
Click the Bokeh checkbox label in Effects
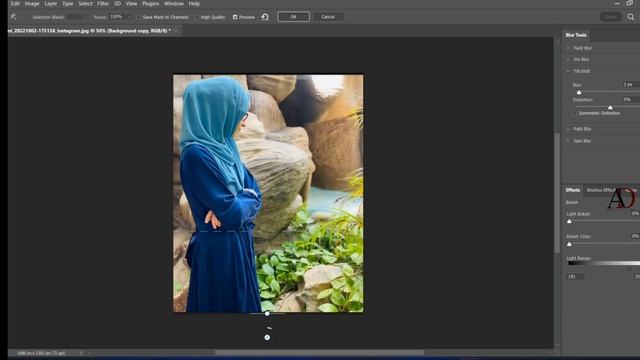click(x=572, y=202)
